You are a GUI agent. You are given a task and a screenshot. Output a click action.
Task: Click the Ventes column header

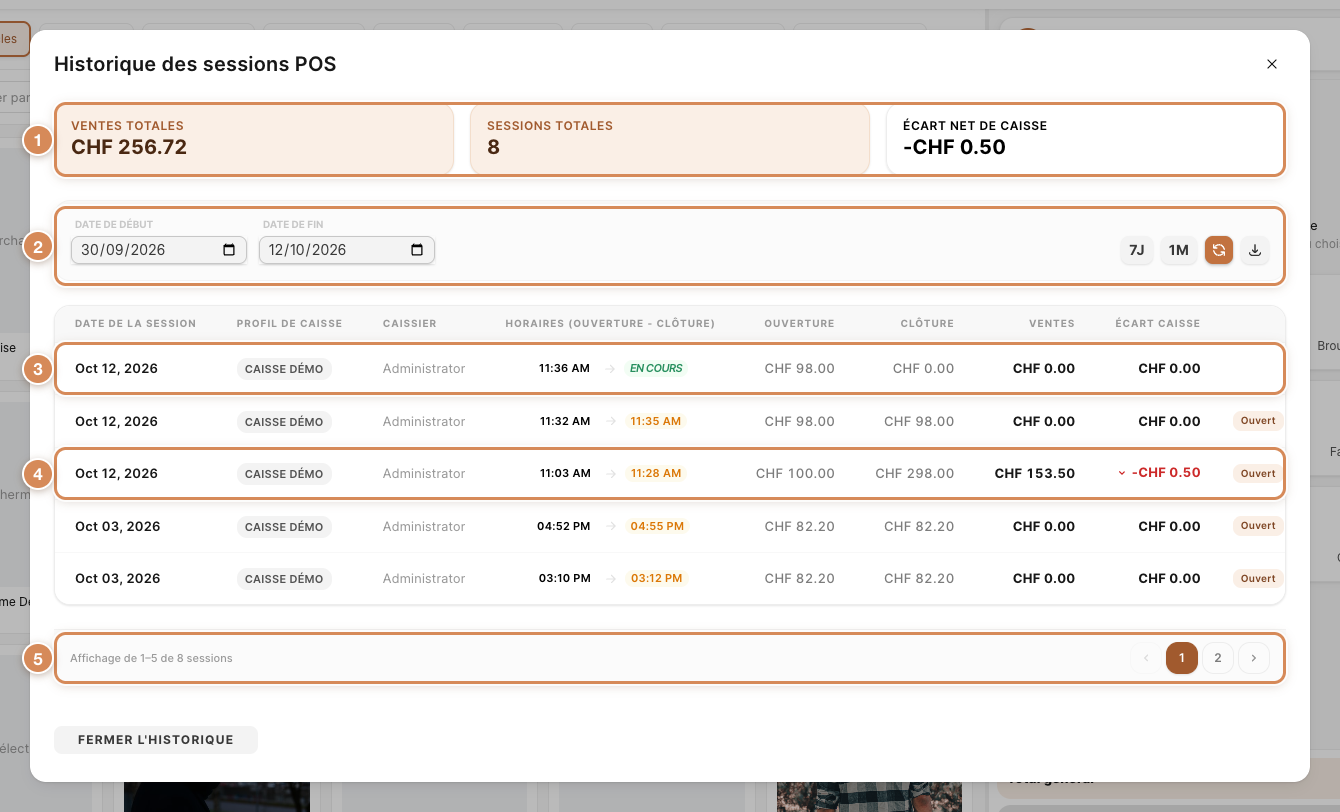1052,324
